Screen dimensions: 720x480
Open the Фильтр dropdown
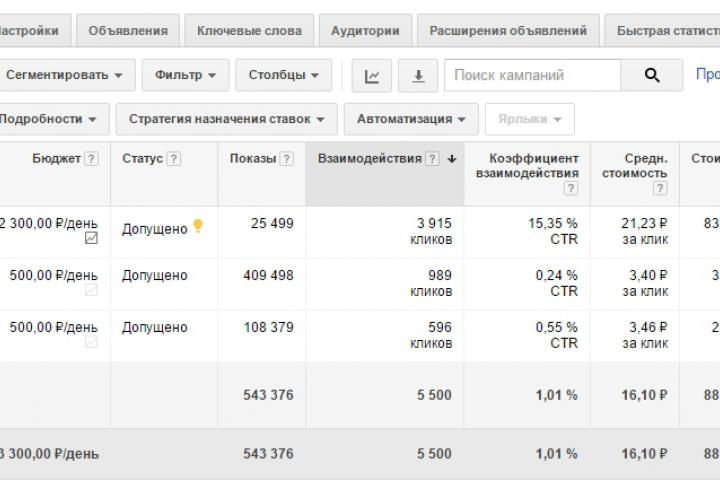pos(186,75)
